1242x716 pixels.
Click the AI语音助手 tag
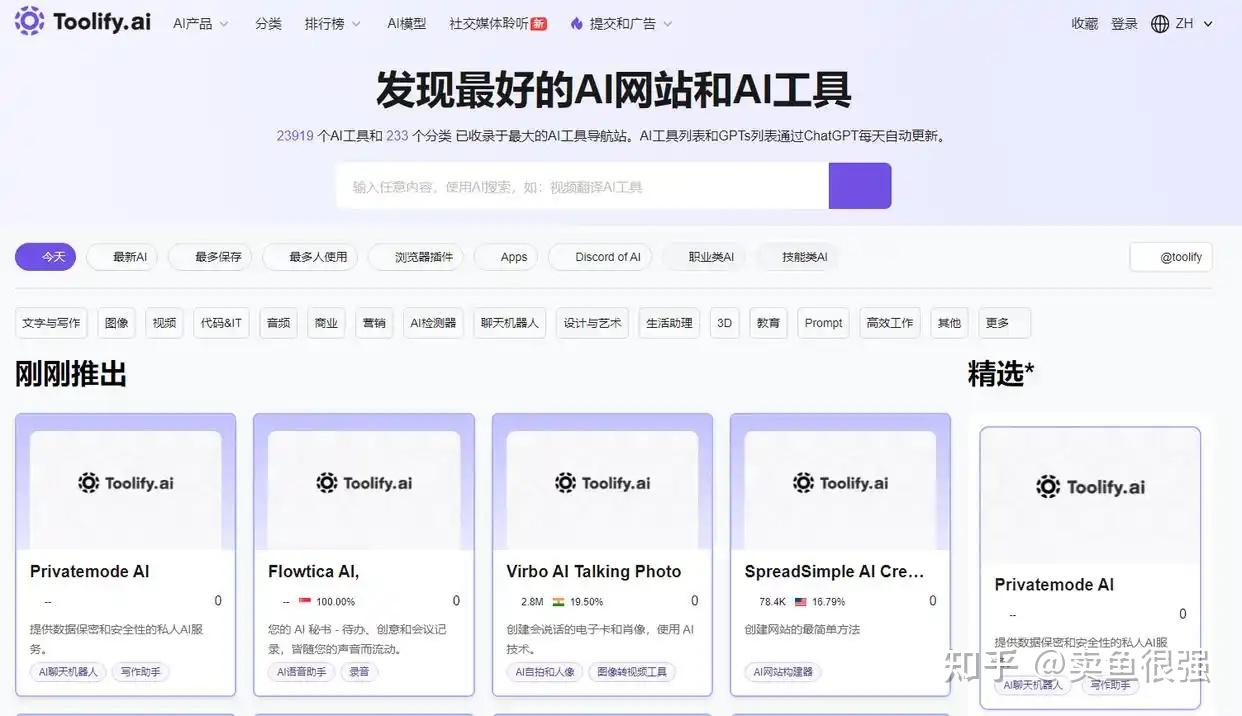pyautogui.click(x=302, y=672)
